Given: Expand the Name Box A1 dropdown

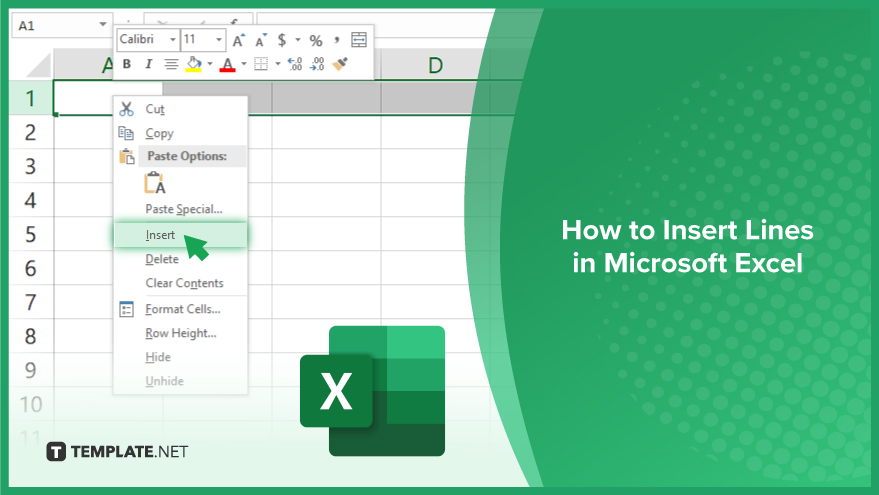Looking at the screenshot, I should click(x=103, y=25).
